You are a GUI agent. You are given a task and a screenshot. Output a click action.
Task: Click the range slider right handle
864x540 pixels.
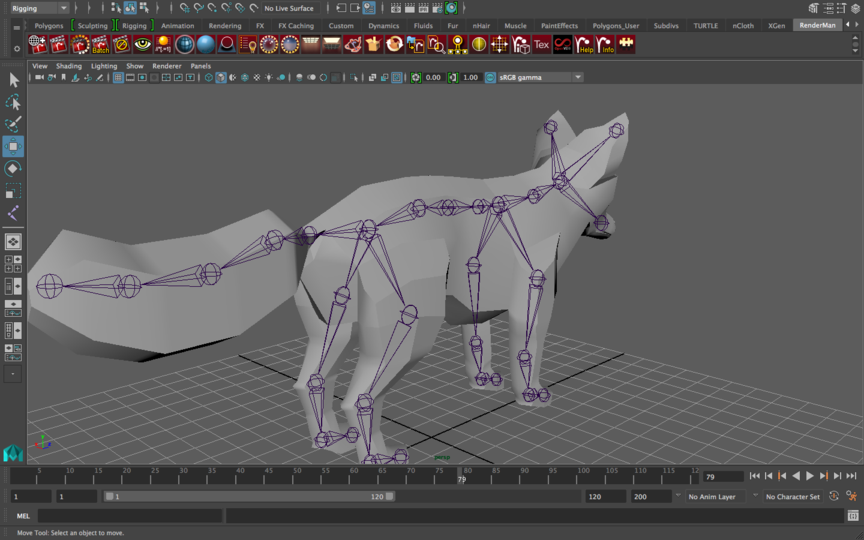click(390, 496)
